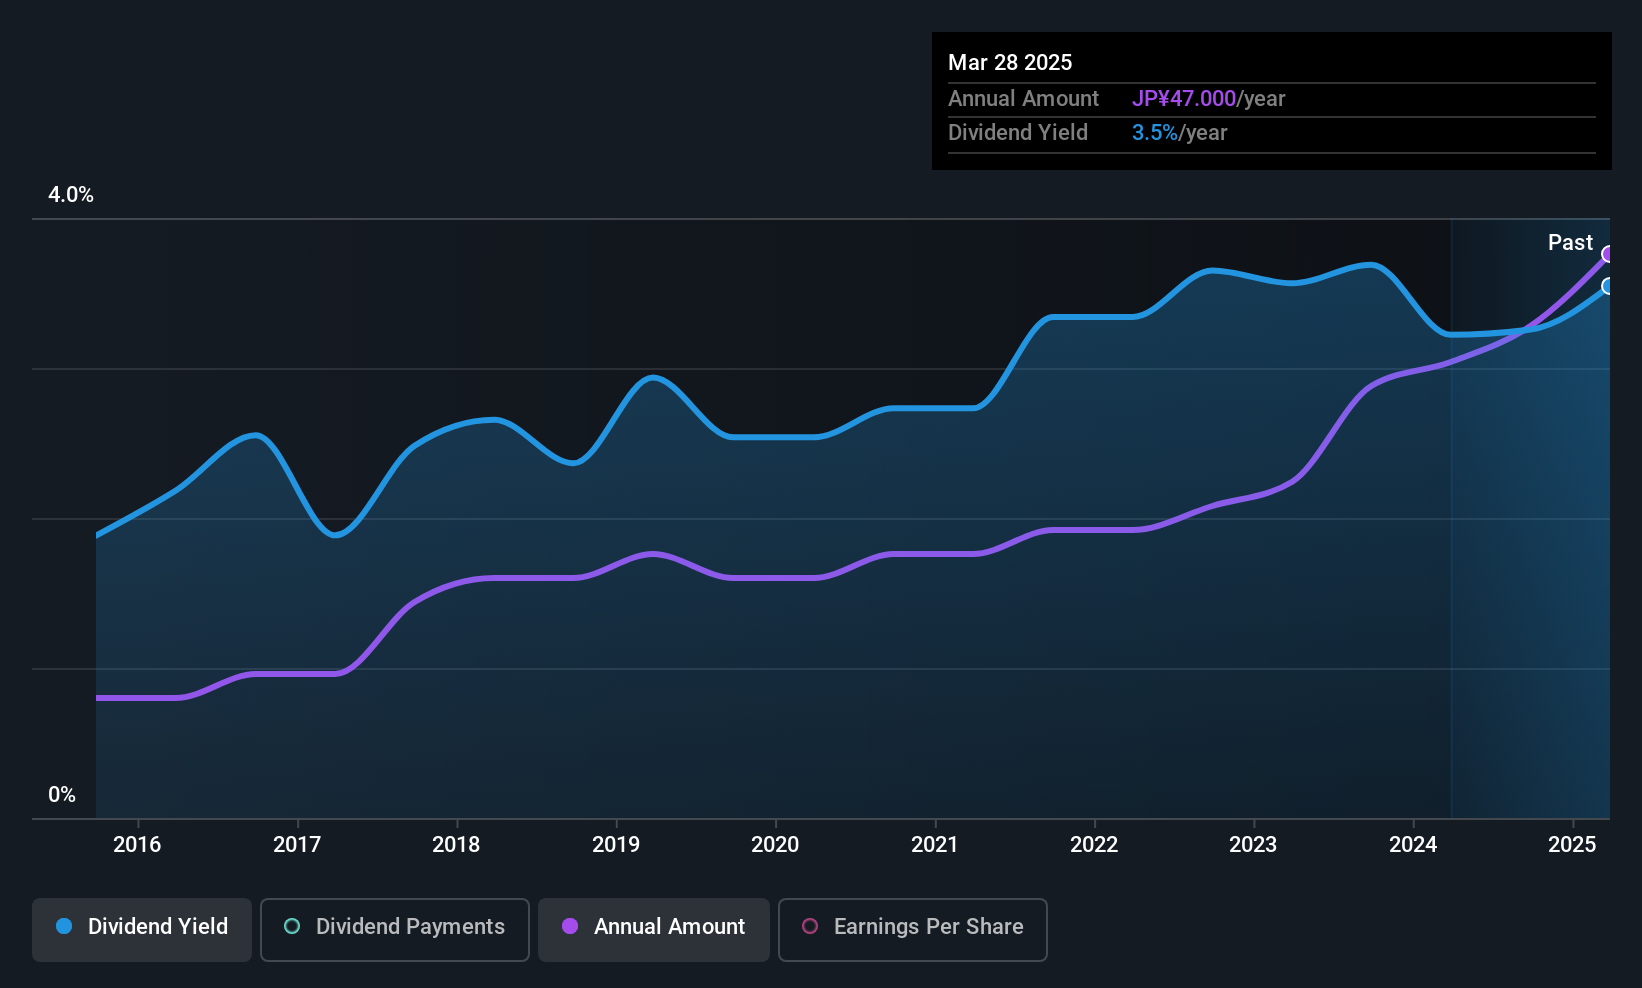Click the purple Annual Amount legend dot
The image size is (1642, 988).
(x=570, y=927)
